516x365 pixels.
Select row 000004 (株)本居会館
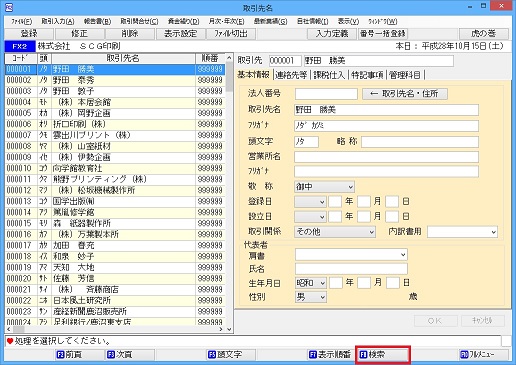(115, 102)
